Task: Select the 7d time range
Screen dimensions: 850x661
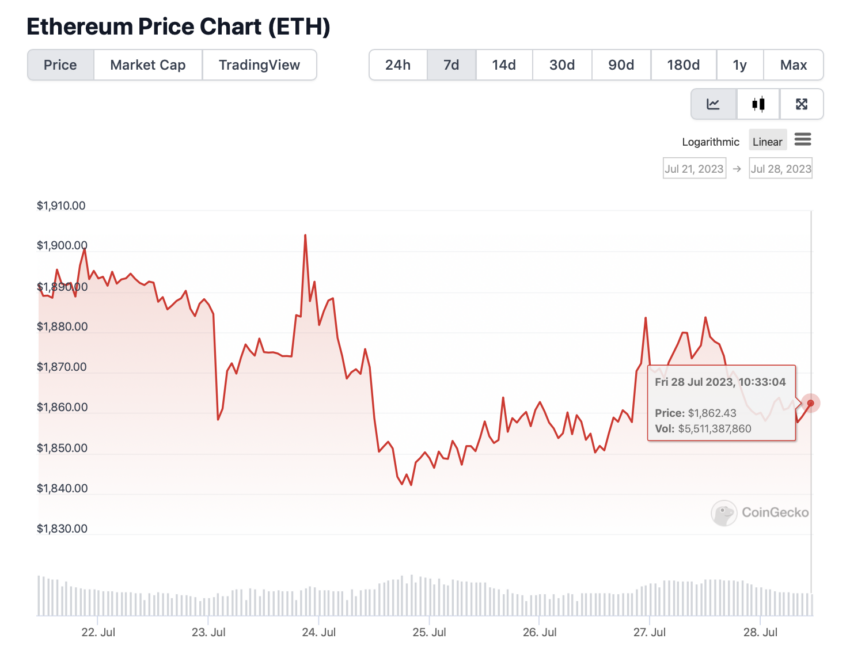Action: click(x=452, y=65)
